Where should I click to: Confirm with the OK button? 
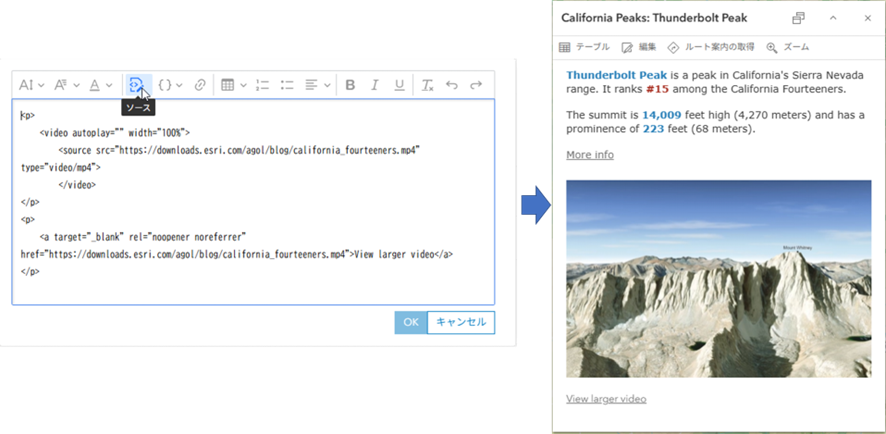pos(411,322)
